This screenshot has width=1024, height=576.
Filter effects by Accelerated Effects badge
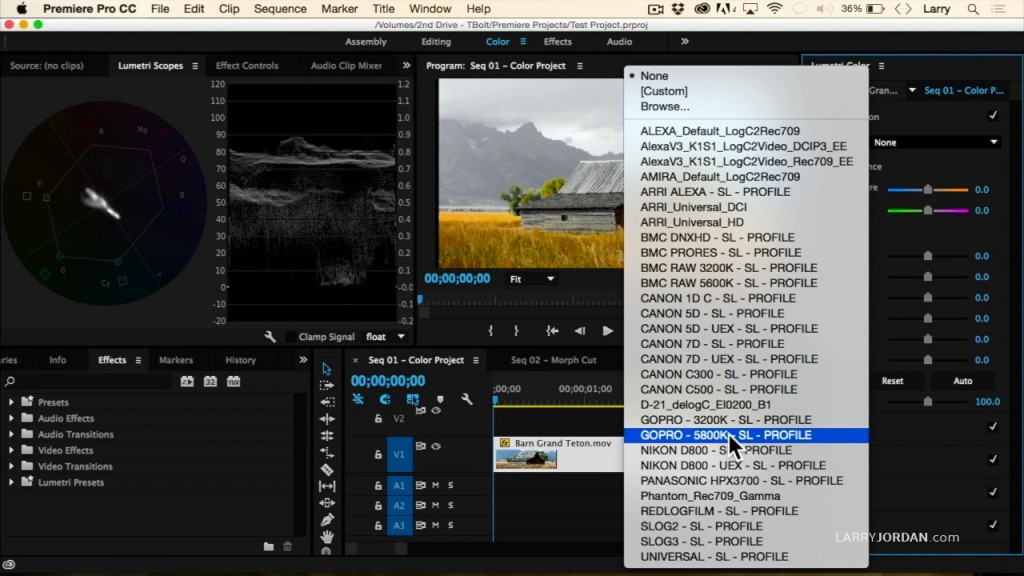click(x=187, y=381)
